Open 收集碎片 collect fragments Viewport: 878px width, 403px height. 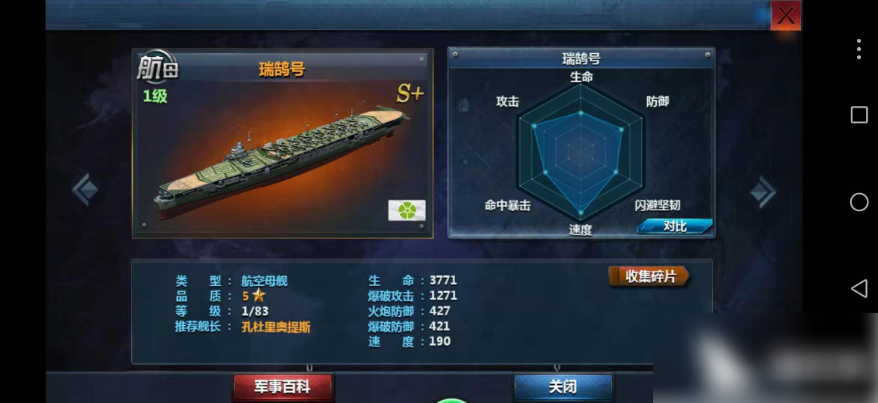point(650,276)
